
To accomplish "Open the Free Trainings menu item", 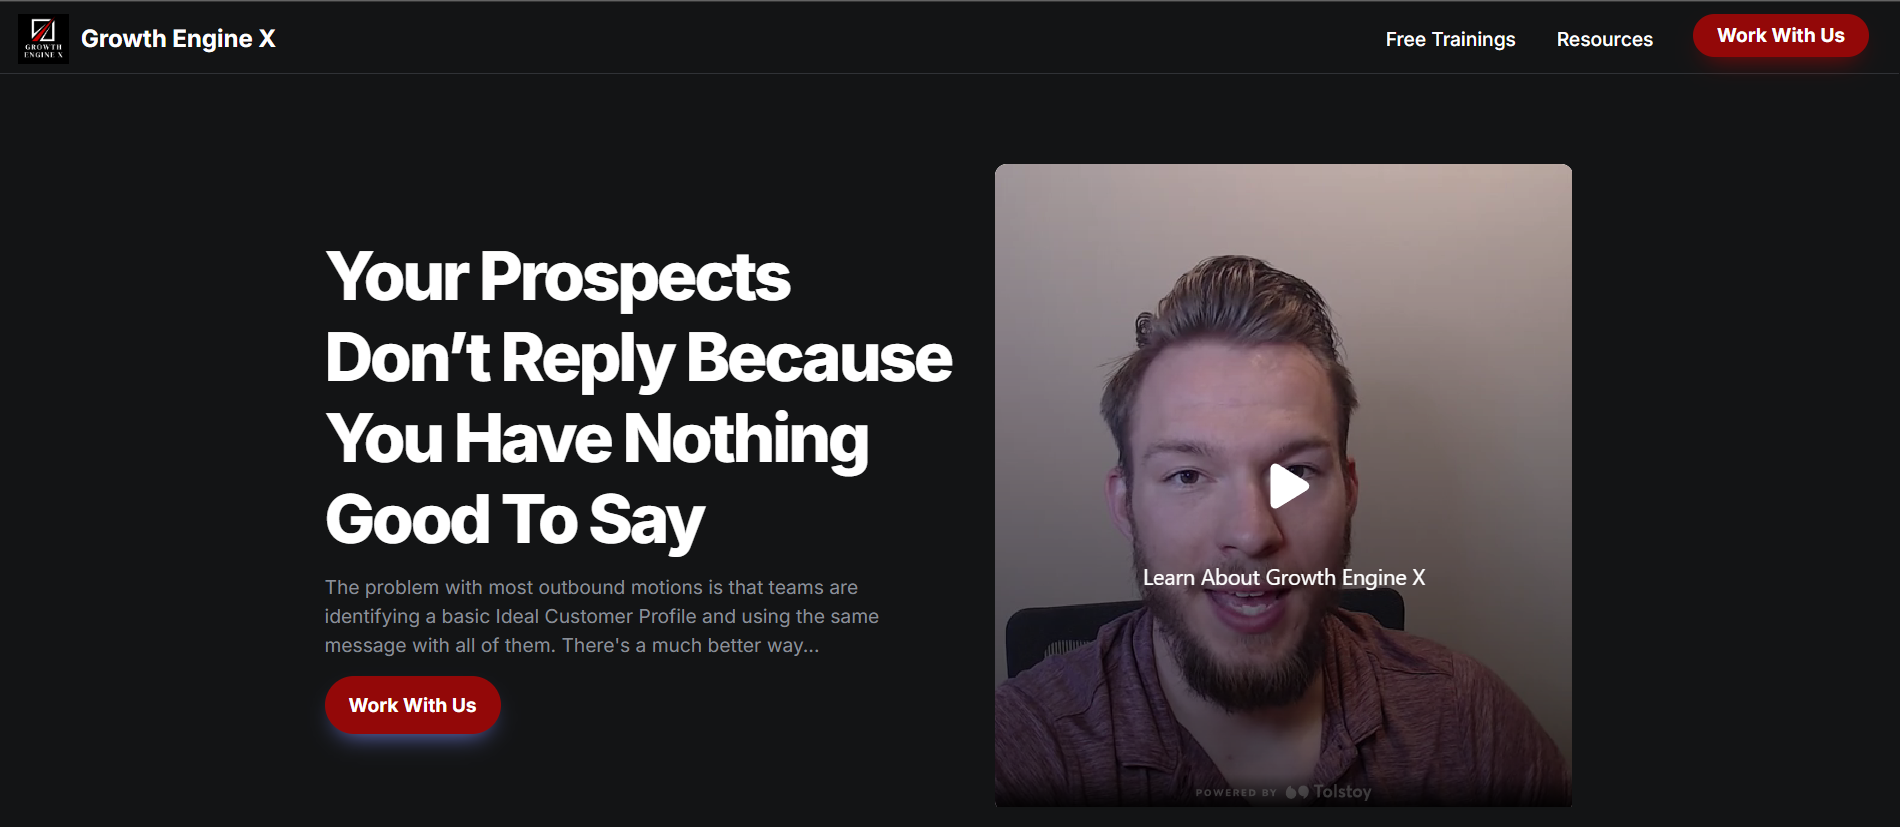I will 1450,39.
